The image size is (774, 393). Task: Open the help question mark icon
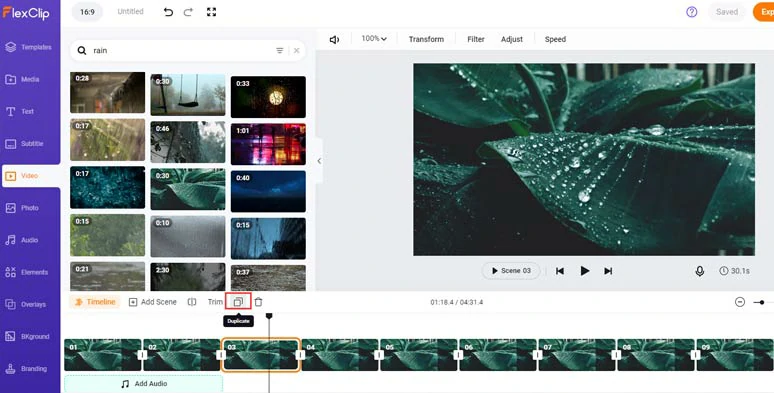(692, 12)
